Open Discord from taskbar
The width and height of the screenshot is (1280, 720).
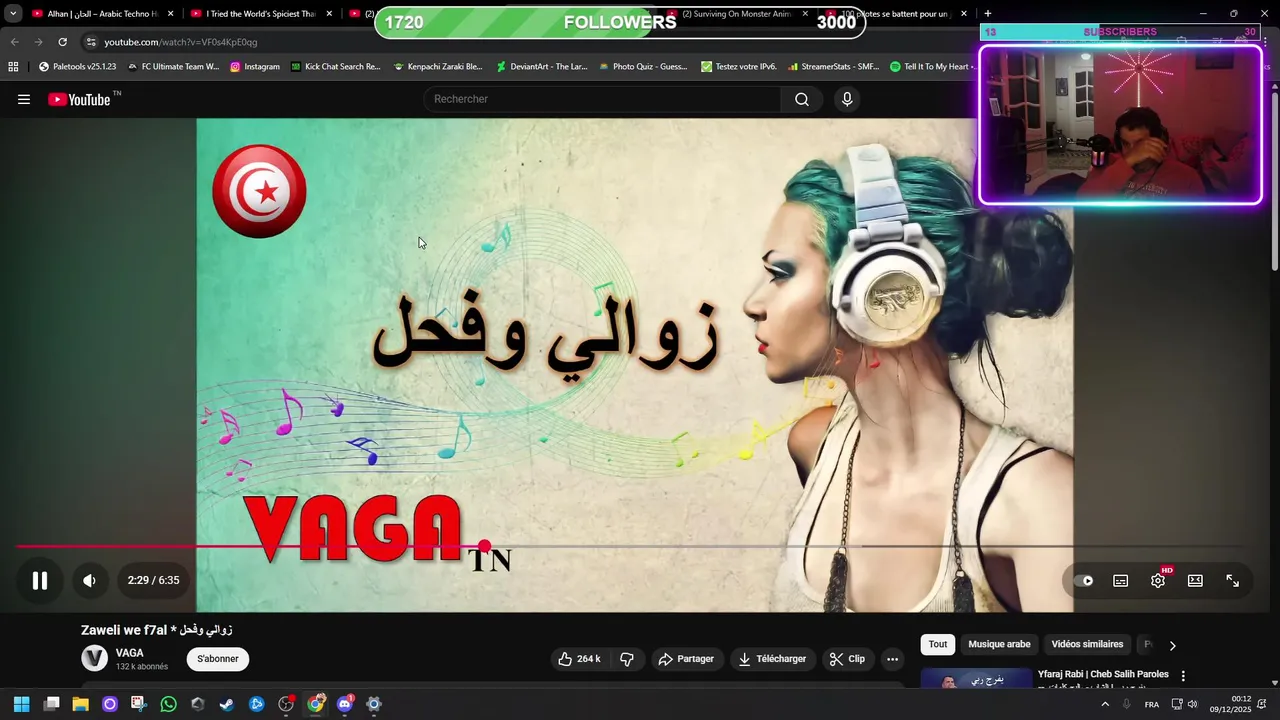tap(345, 704)
